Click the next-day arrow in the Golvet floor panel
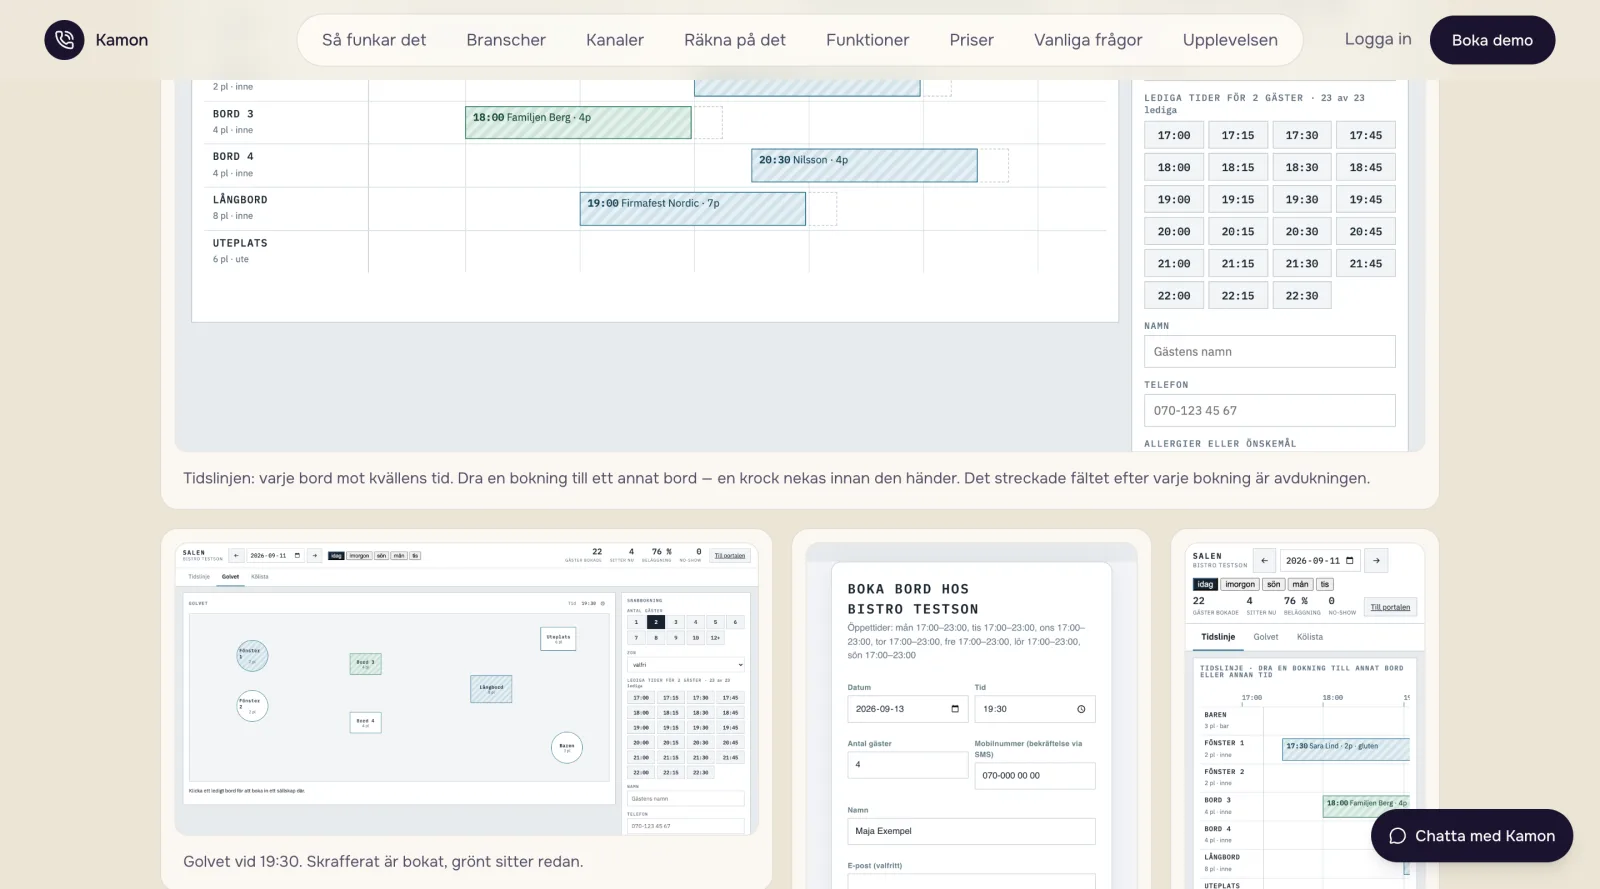Viewport: 1600px width, 889px height. 314,556
